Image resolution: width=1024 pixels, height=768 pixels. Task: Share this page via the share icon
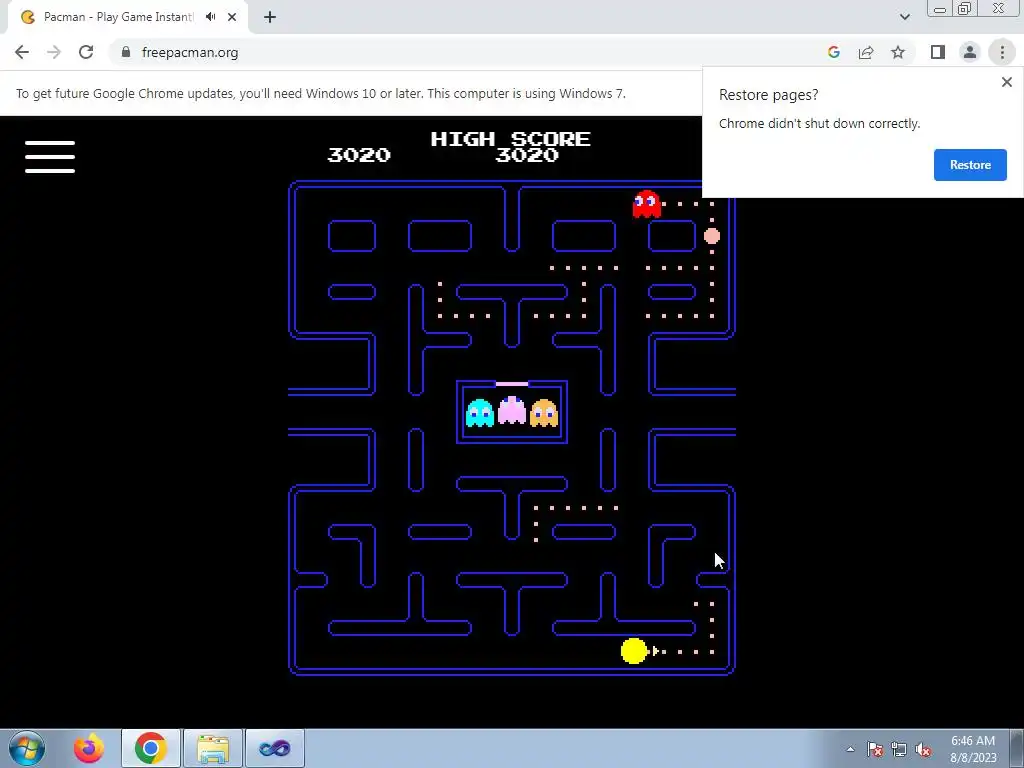click(x=866, y=52)
